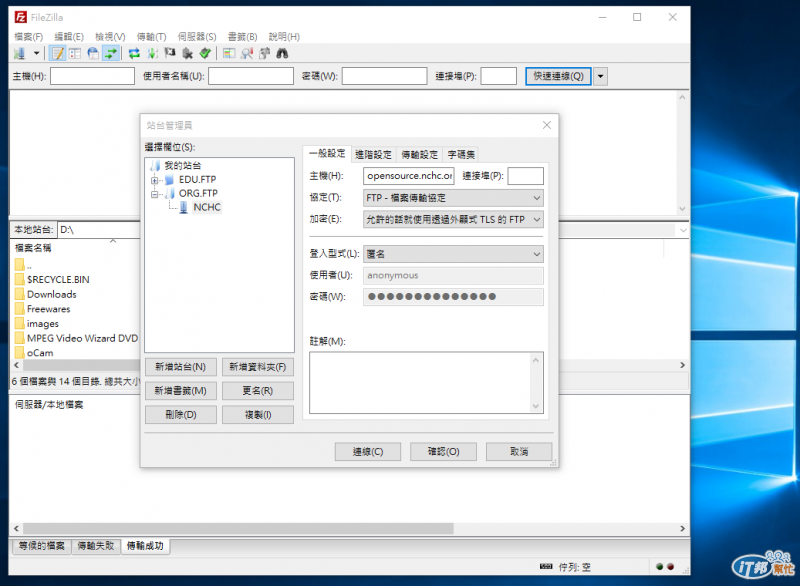Select the EDU.FTP tree item
The width and height of the screenshot is (800, 586).
(197, 180)
